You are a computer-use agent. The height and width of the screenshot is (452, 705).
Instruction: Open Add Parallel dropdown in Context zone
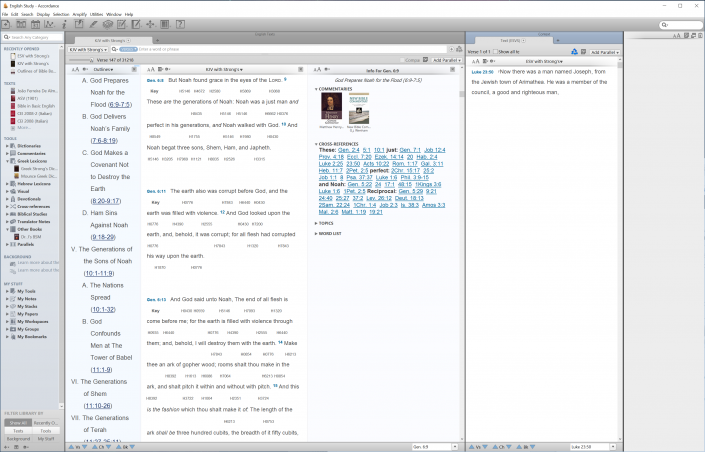605,52
